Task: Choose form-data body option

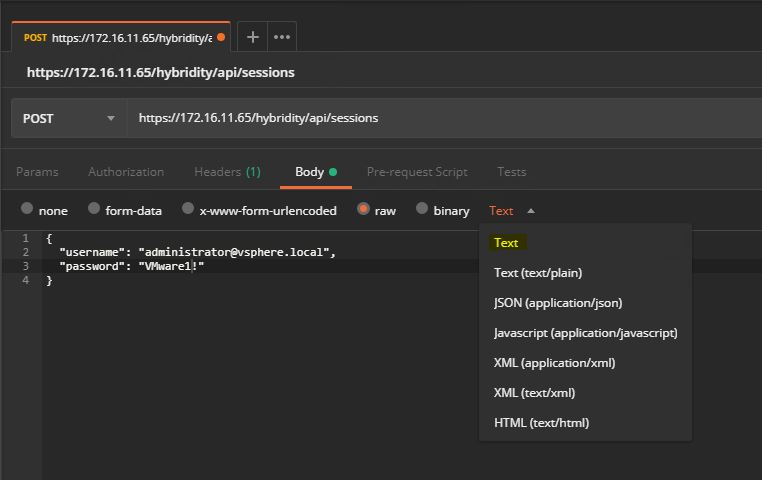Action: tap(94, 209)
